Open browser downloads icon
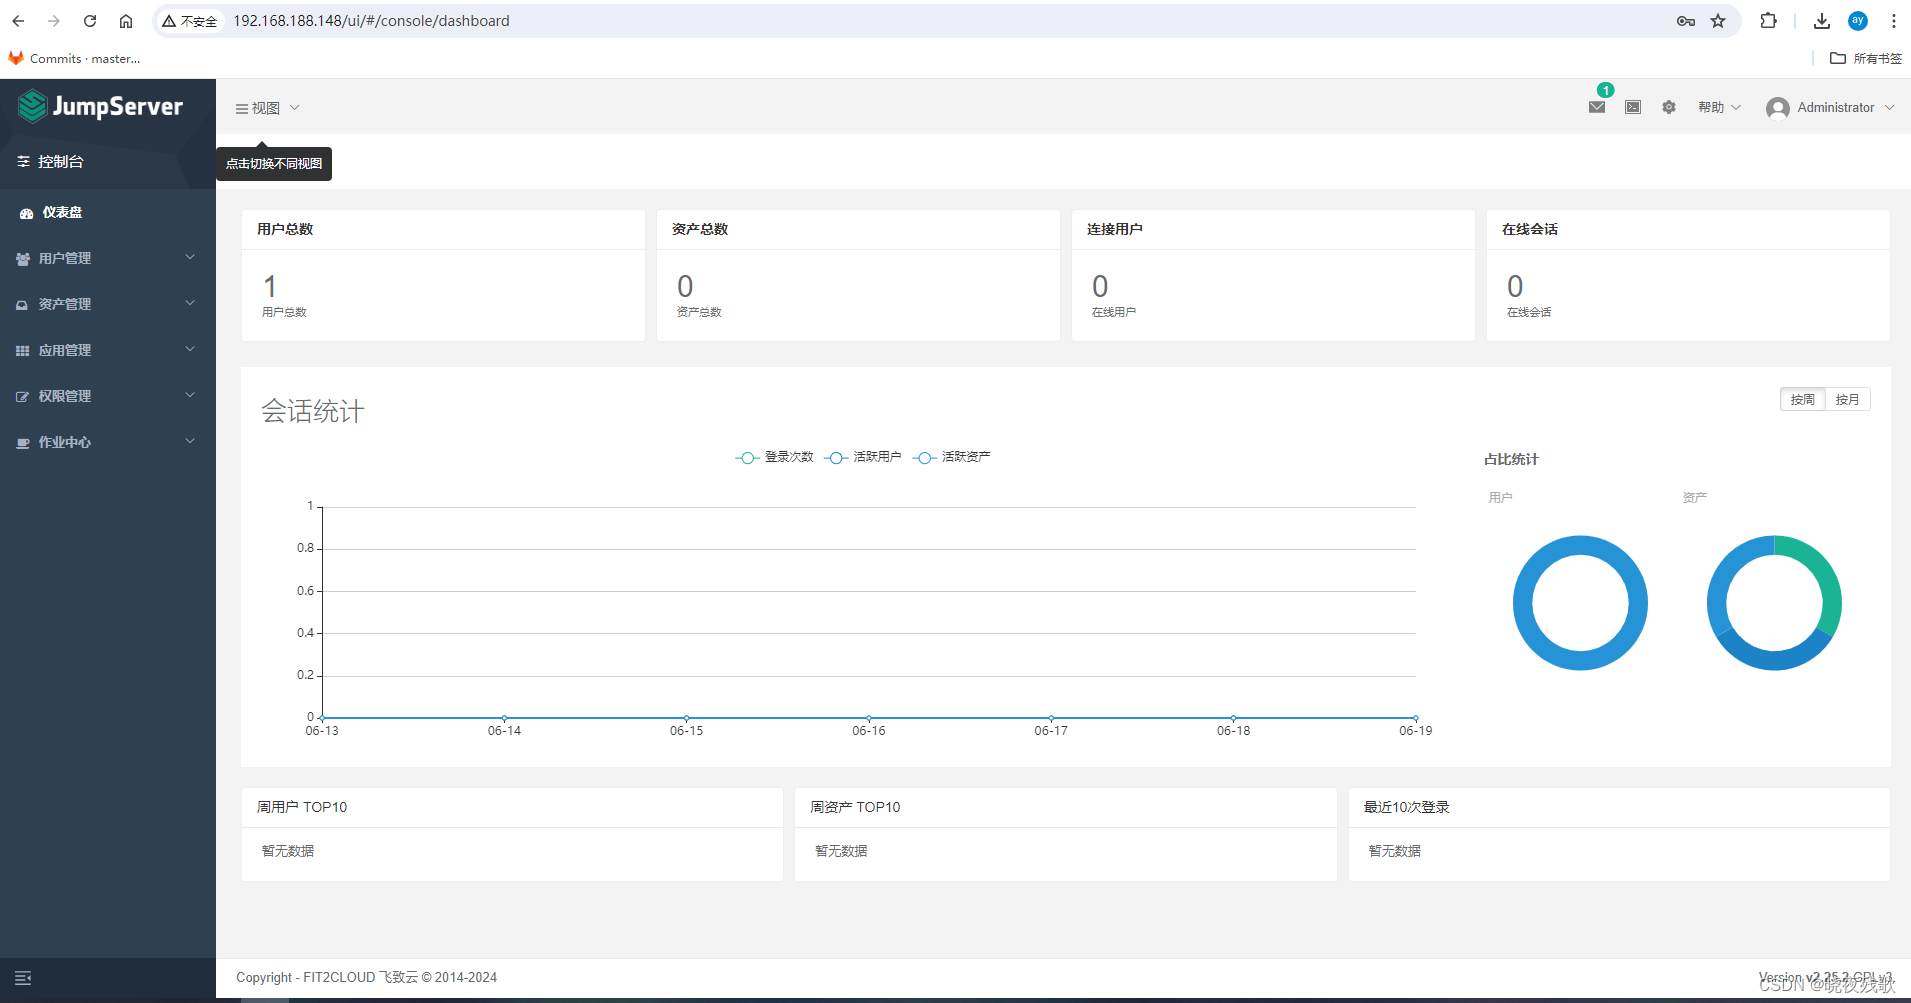The height and width of the screenshot is (1003, 1911). pyautogui.click(x=1822, y=21)
